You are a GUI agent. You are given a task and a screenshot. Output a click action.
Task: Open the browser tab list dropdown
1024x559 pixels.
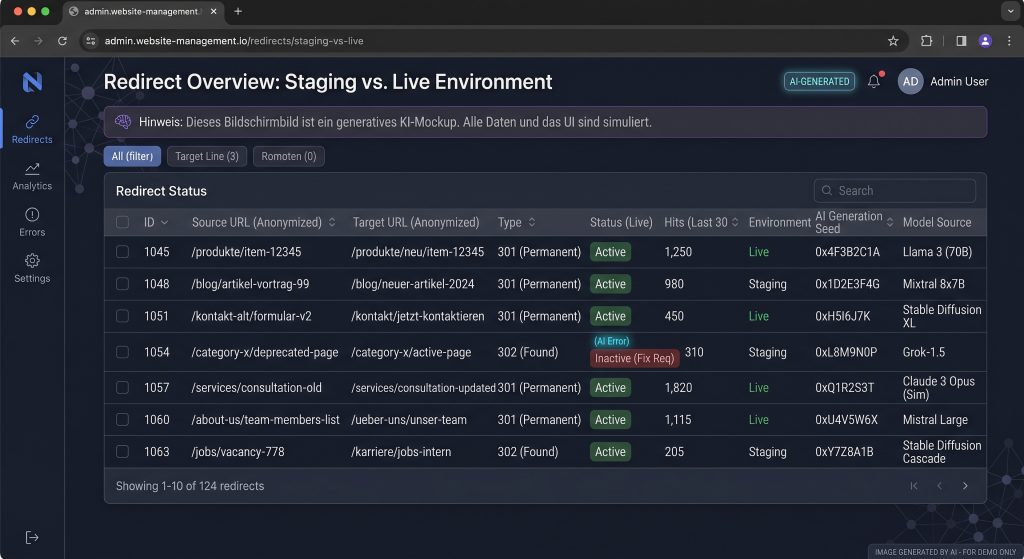(1010, 11)
